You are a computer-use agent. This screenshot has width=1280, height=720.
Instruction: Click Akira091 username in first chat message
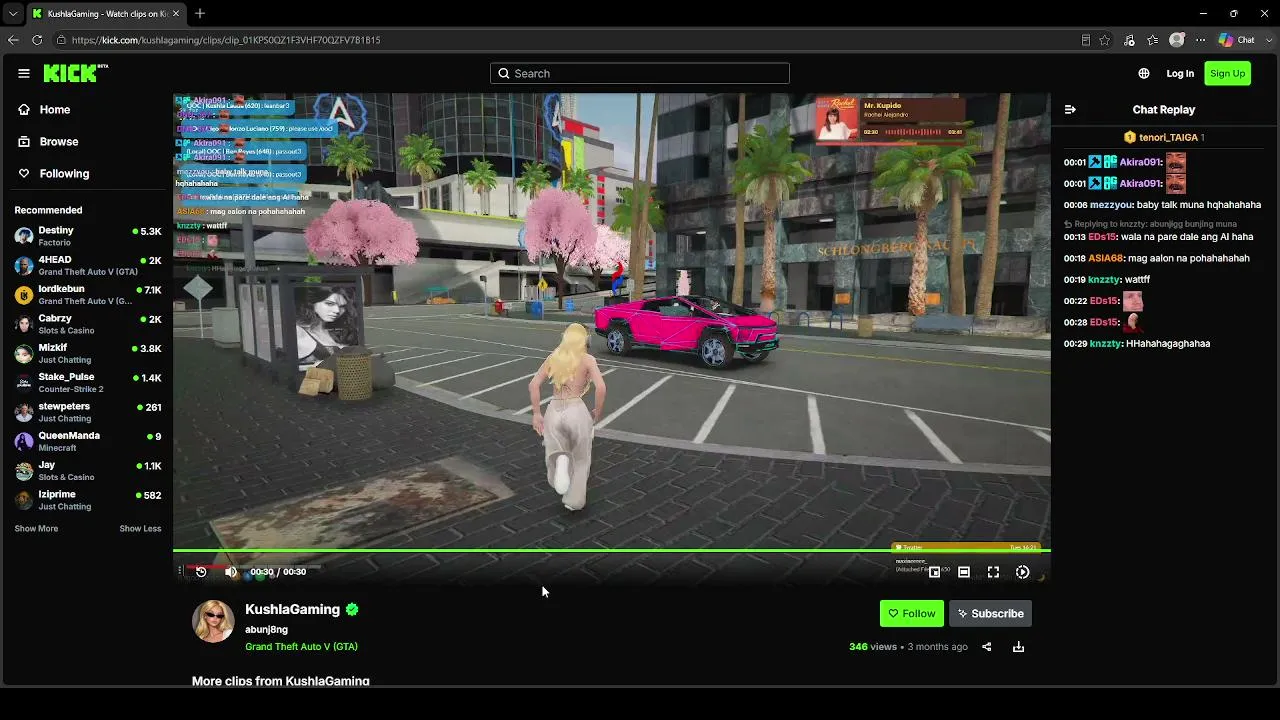pyautogui.click(x=1139, y=162)
